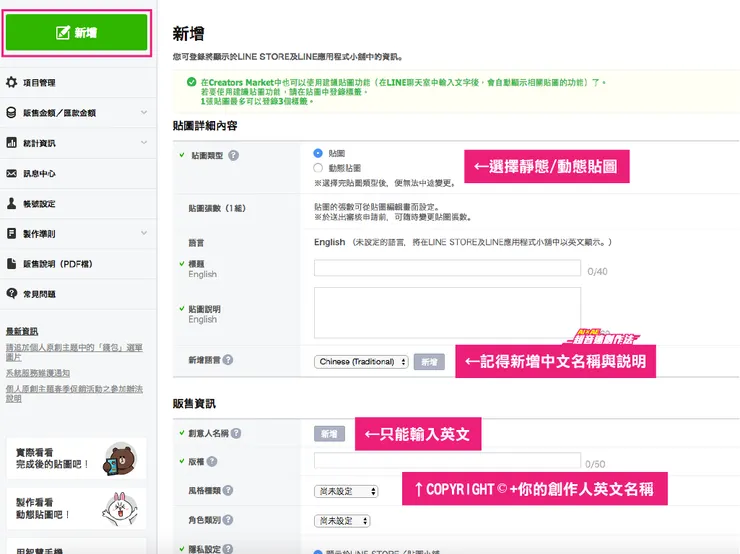Image resolution: width=740 pixels, height=554 pixels.
Task: Open the 風格種類 dropdown set to 尚未設定
Action: pyautogui.click(x=346, y=491)
